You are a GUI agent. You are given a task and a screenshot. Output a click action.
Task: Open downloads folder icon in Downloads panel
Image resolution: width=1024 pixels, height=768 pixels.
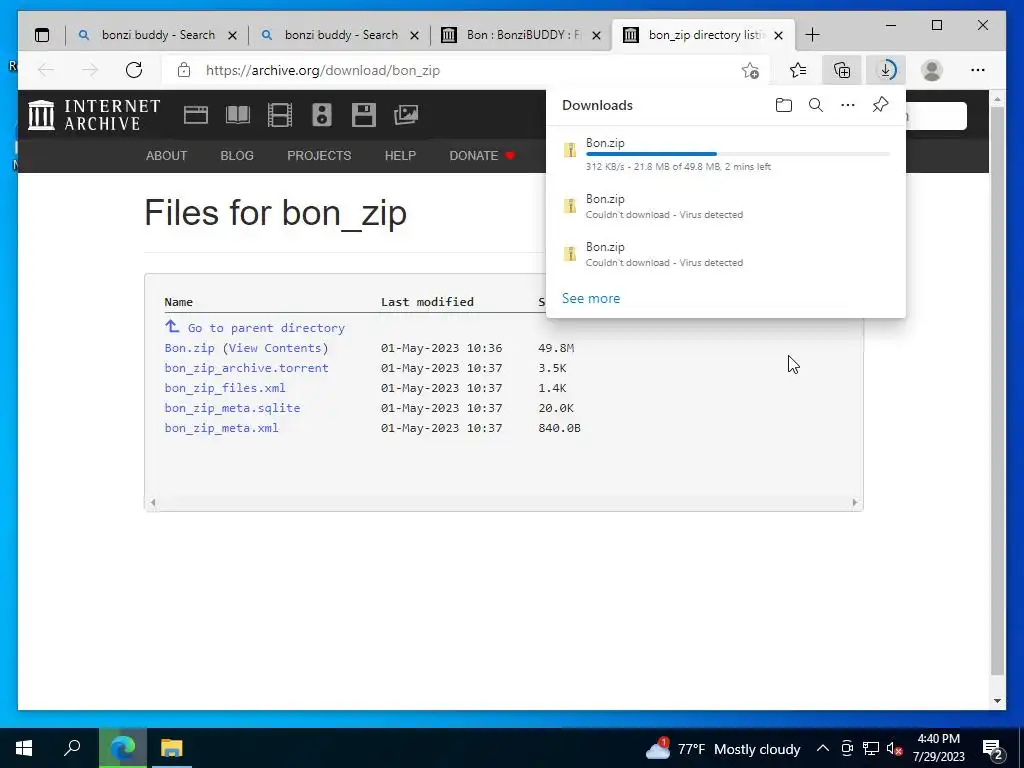coord(784,105)
